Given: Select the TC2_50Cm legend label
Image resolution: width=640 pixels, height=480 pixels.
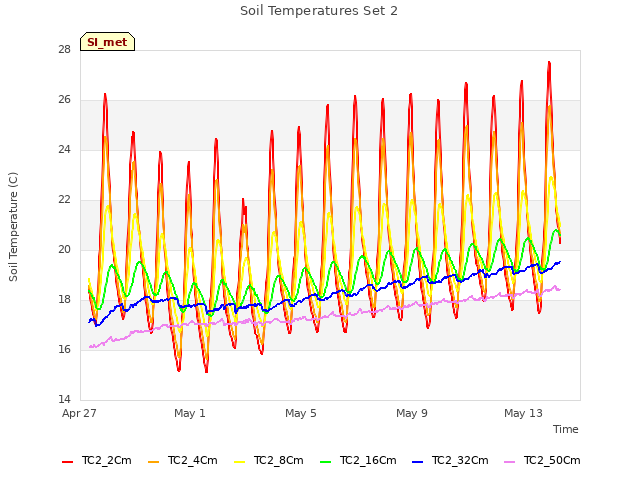Looking at the screenshot, I should [x=552, y=461].
